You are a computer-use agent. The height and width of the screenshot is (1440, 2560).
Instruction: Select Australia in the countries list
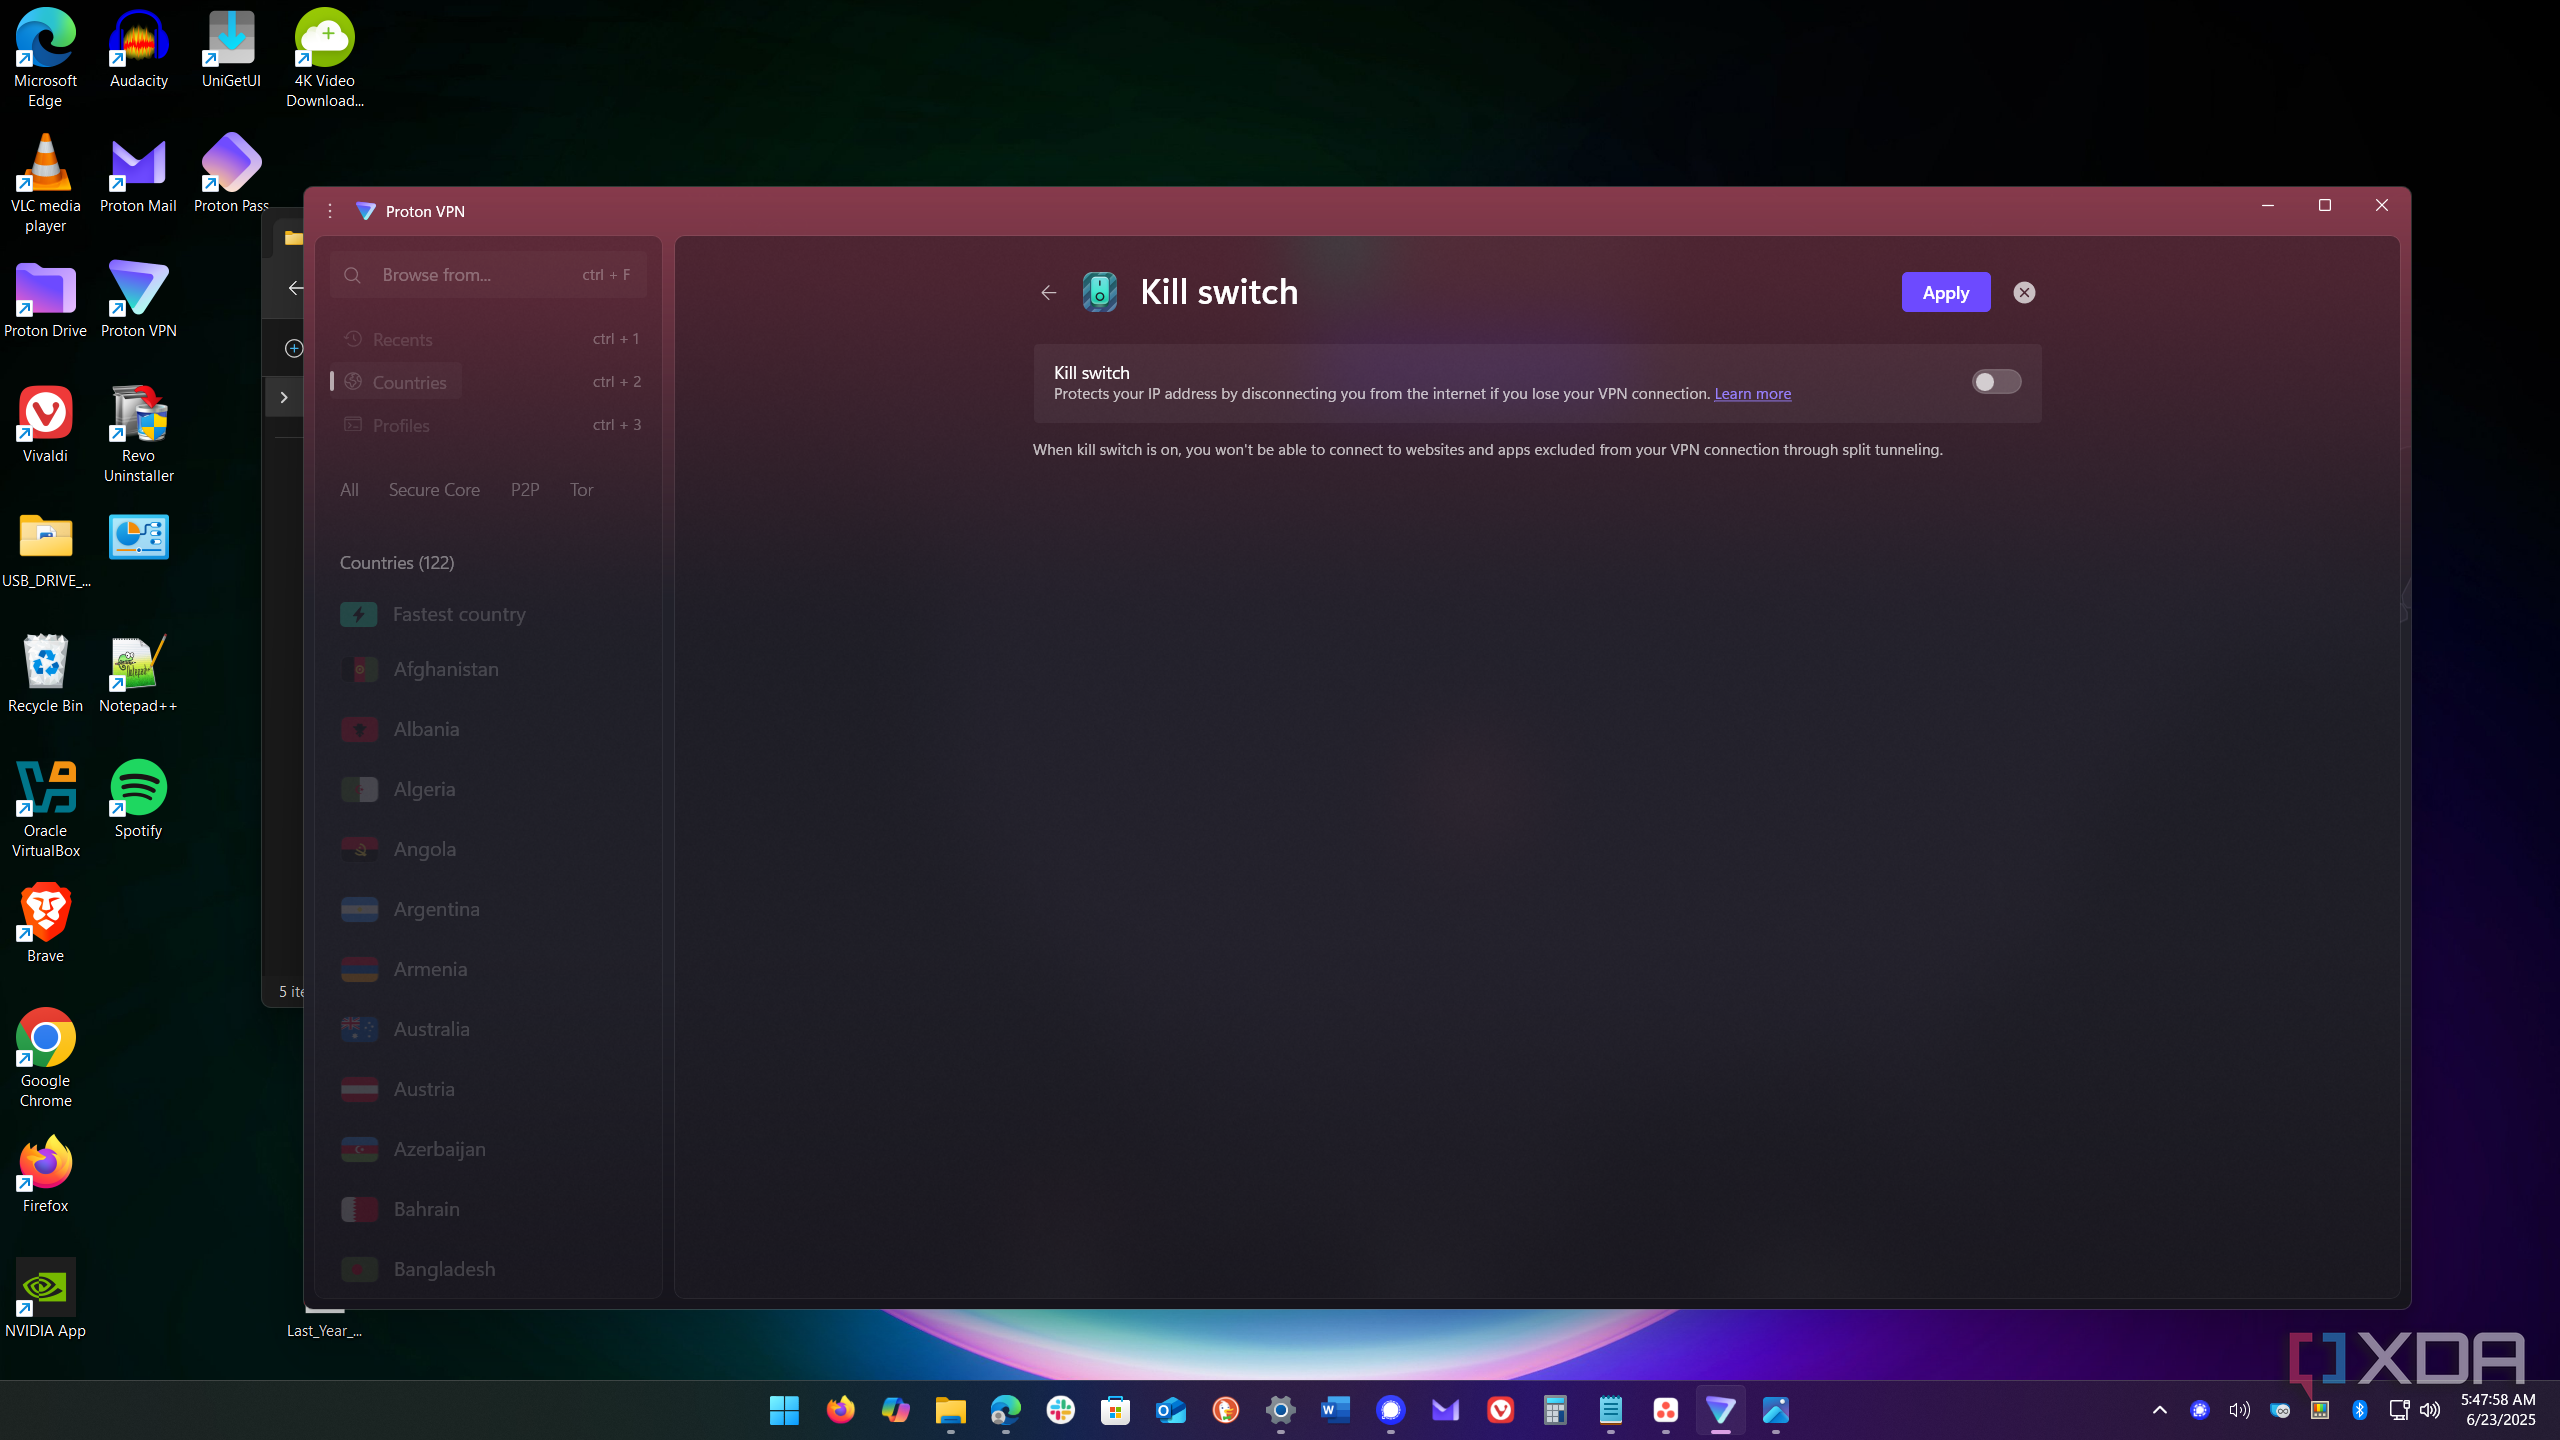click(488, 1029)
